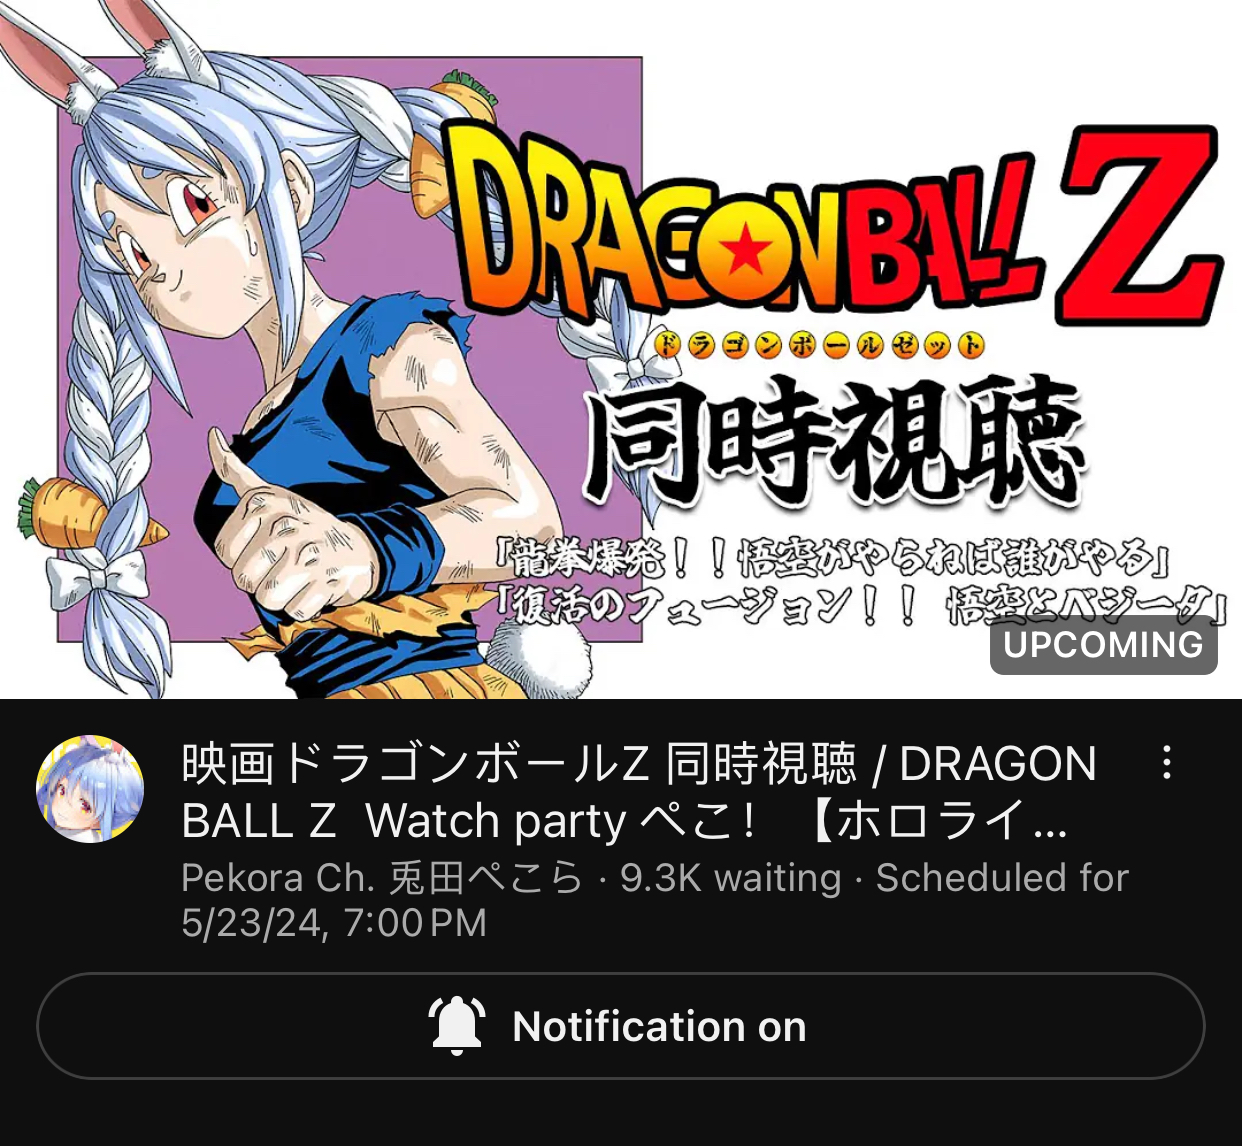The image size is (1242, 1146).
Task: Open the three-dot video options menu
Action: point(1166,763)
